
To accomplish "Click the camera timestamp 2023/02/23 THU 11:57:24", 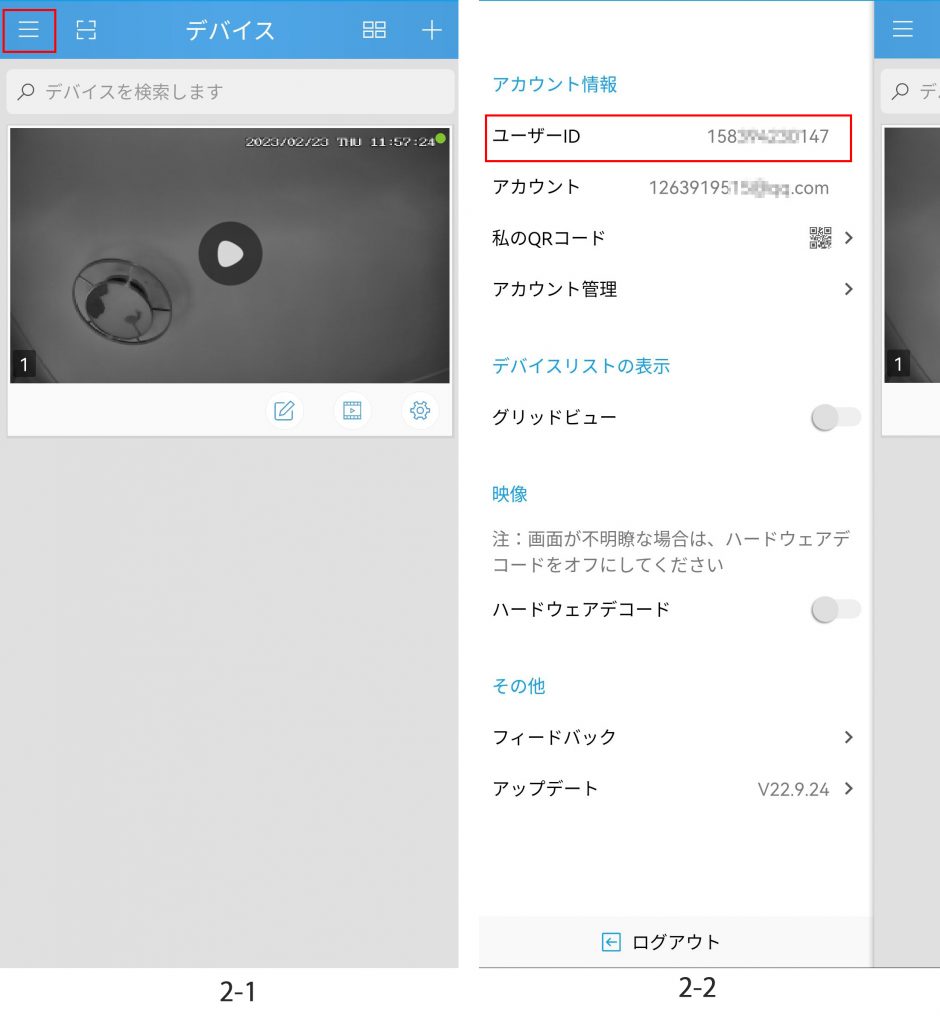I will 340,142.
